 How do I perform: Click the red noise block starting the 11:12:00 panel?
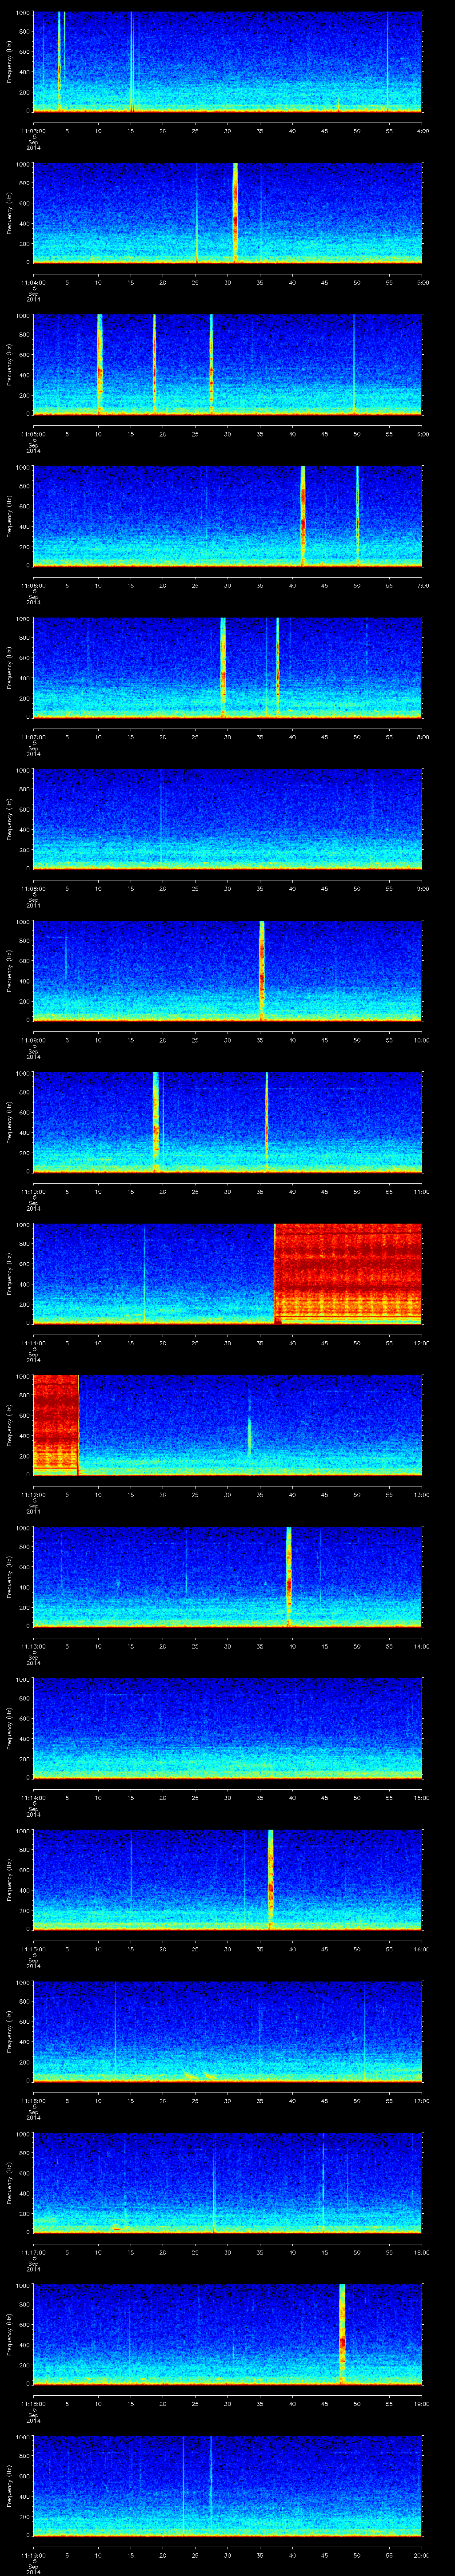(55, 1423)
